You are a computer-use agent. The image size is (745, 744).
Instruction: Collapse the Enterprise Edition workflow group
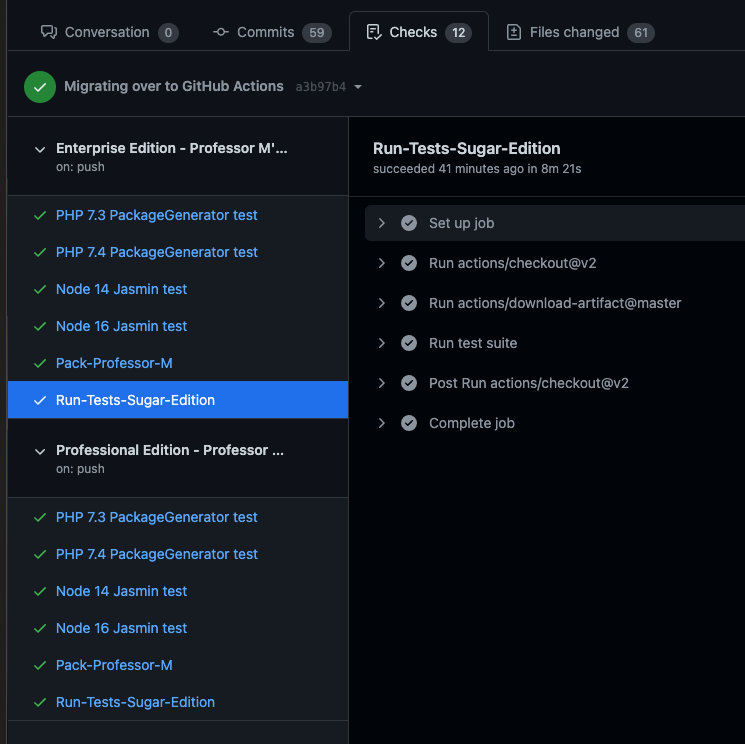coord(40,150)
